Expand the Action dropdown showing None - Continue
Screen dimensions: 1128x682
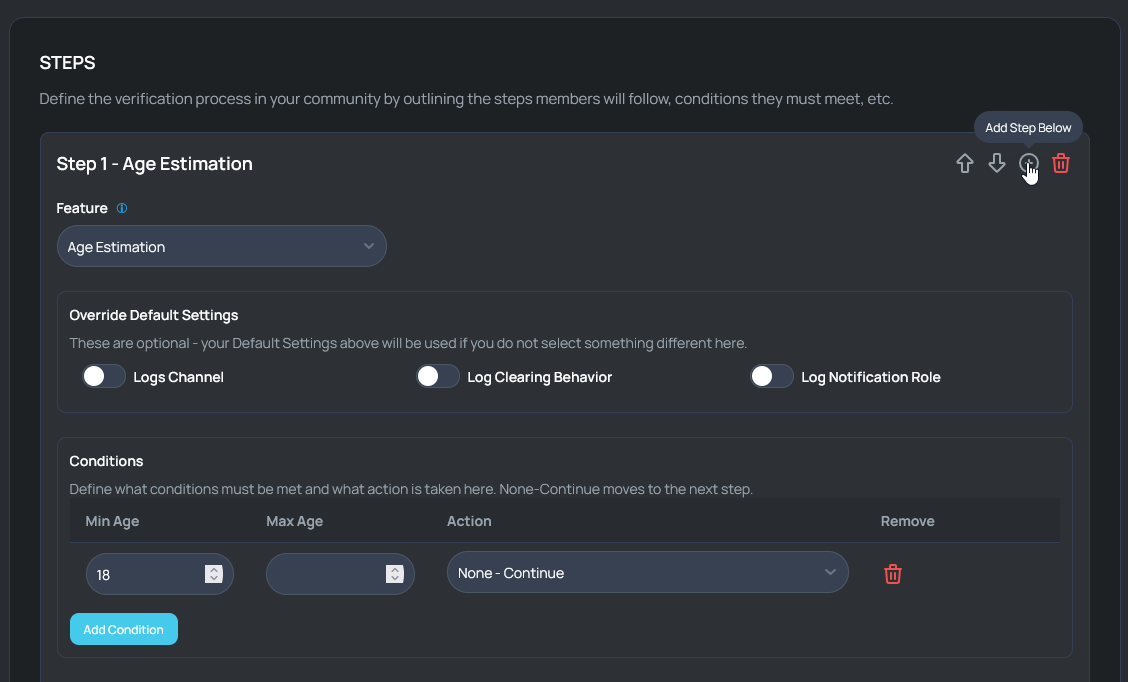tap(647, 573)
